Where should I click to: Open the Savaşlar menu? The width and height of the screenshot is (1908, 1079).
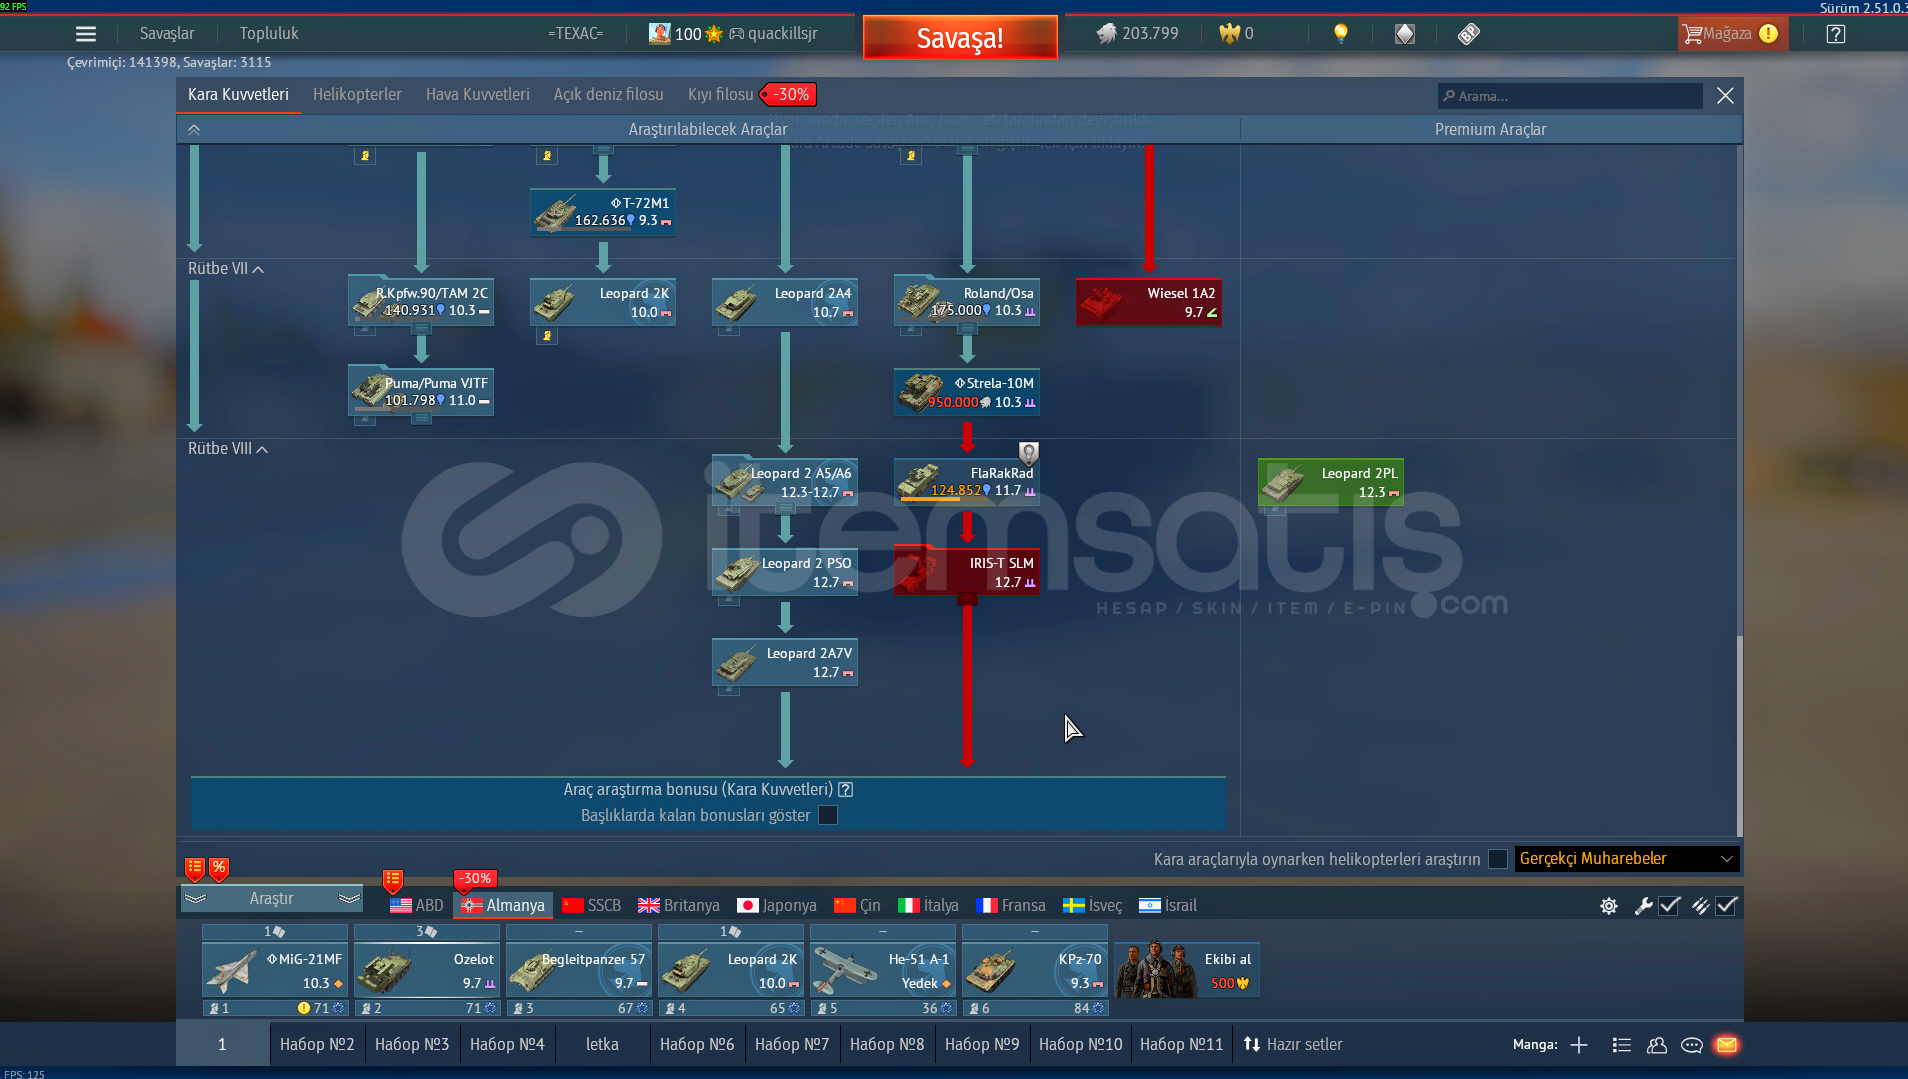[x=167, y=34]
